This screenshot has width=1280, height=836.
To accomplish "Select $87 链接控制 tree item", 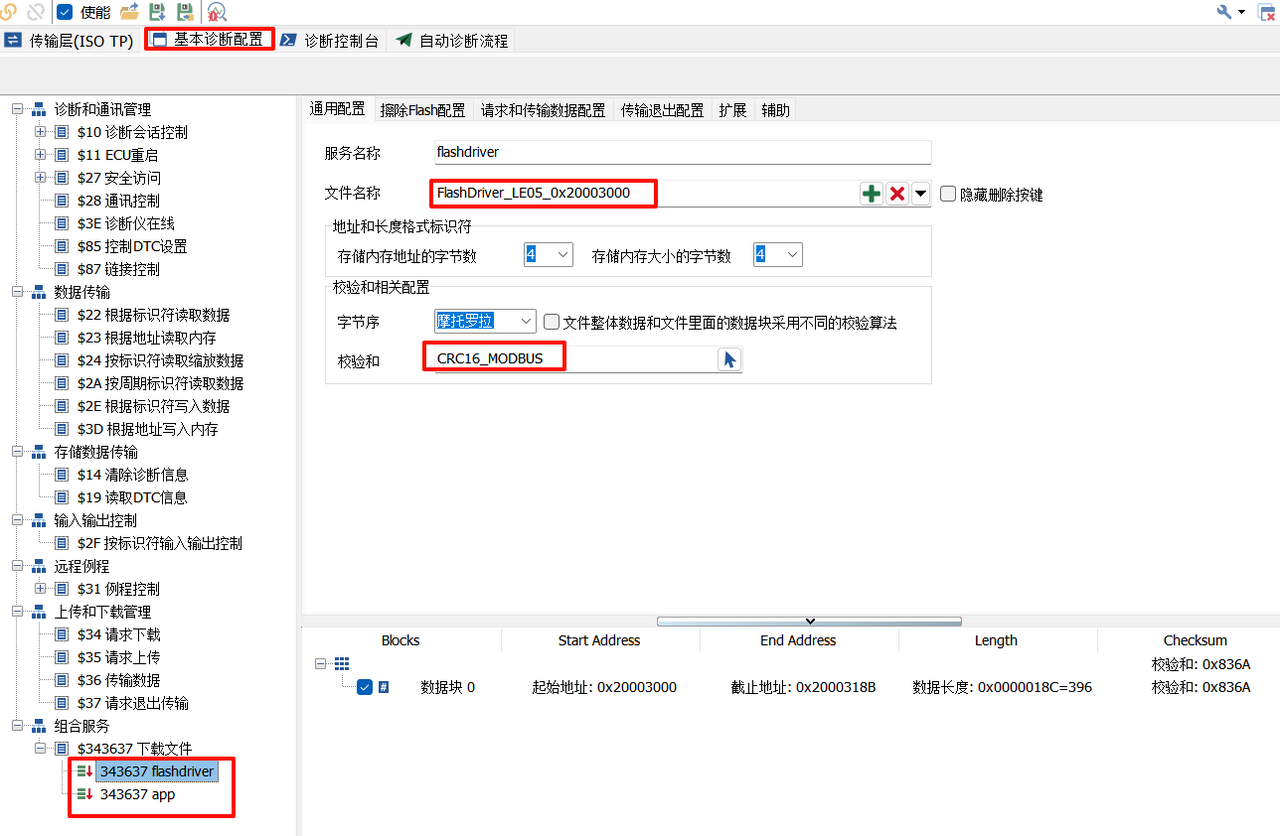I will pos(118,269).
